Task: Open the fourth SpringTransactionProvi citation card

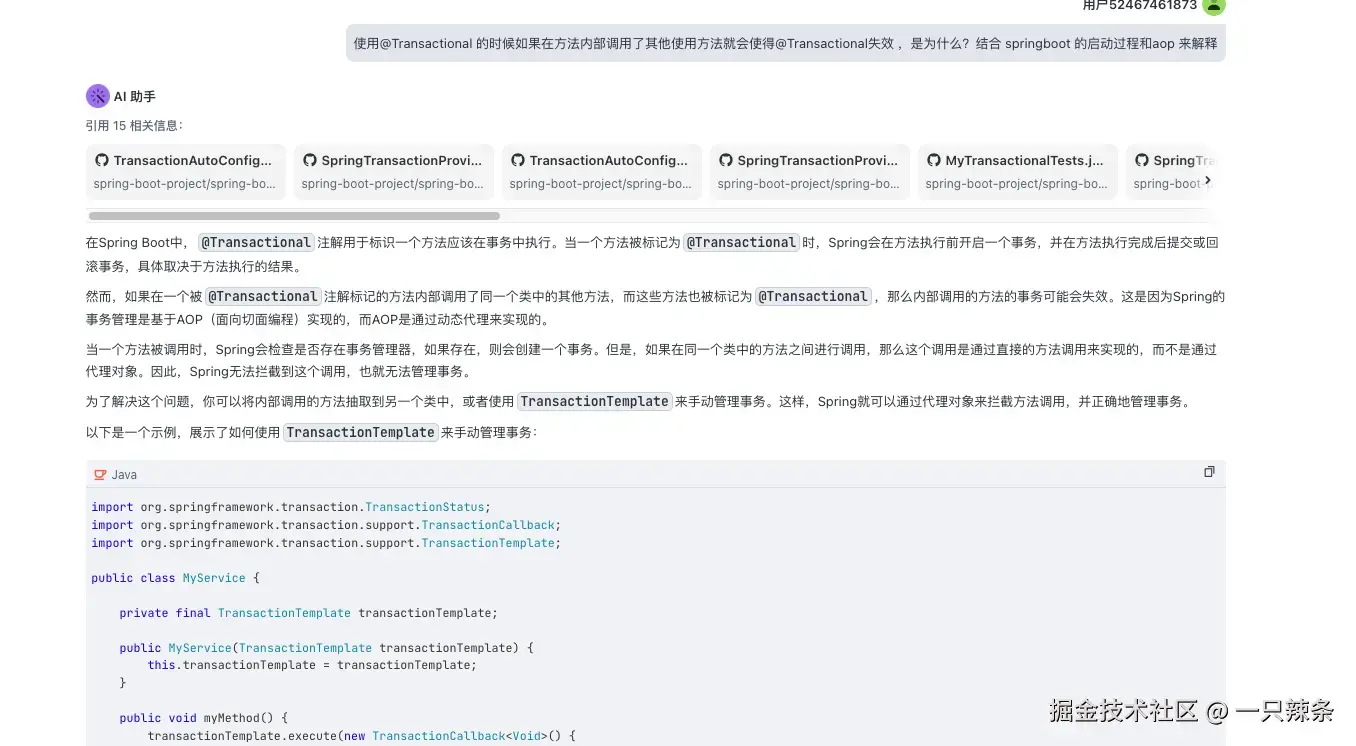Action: (809, 170)
